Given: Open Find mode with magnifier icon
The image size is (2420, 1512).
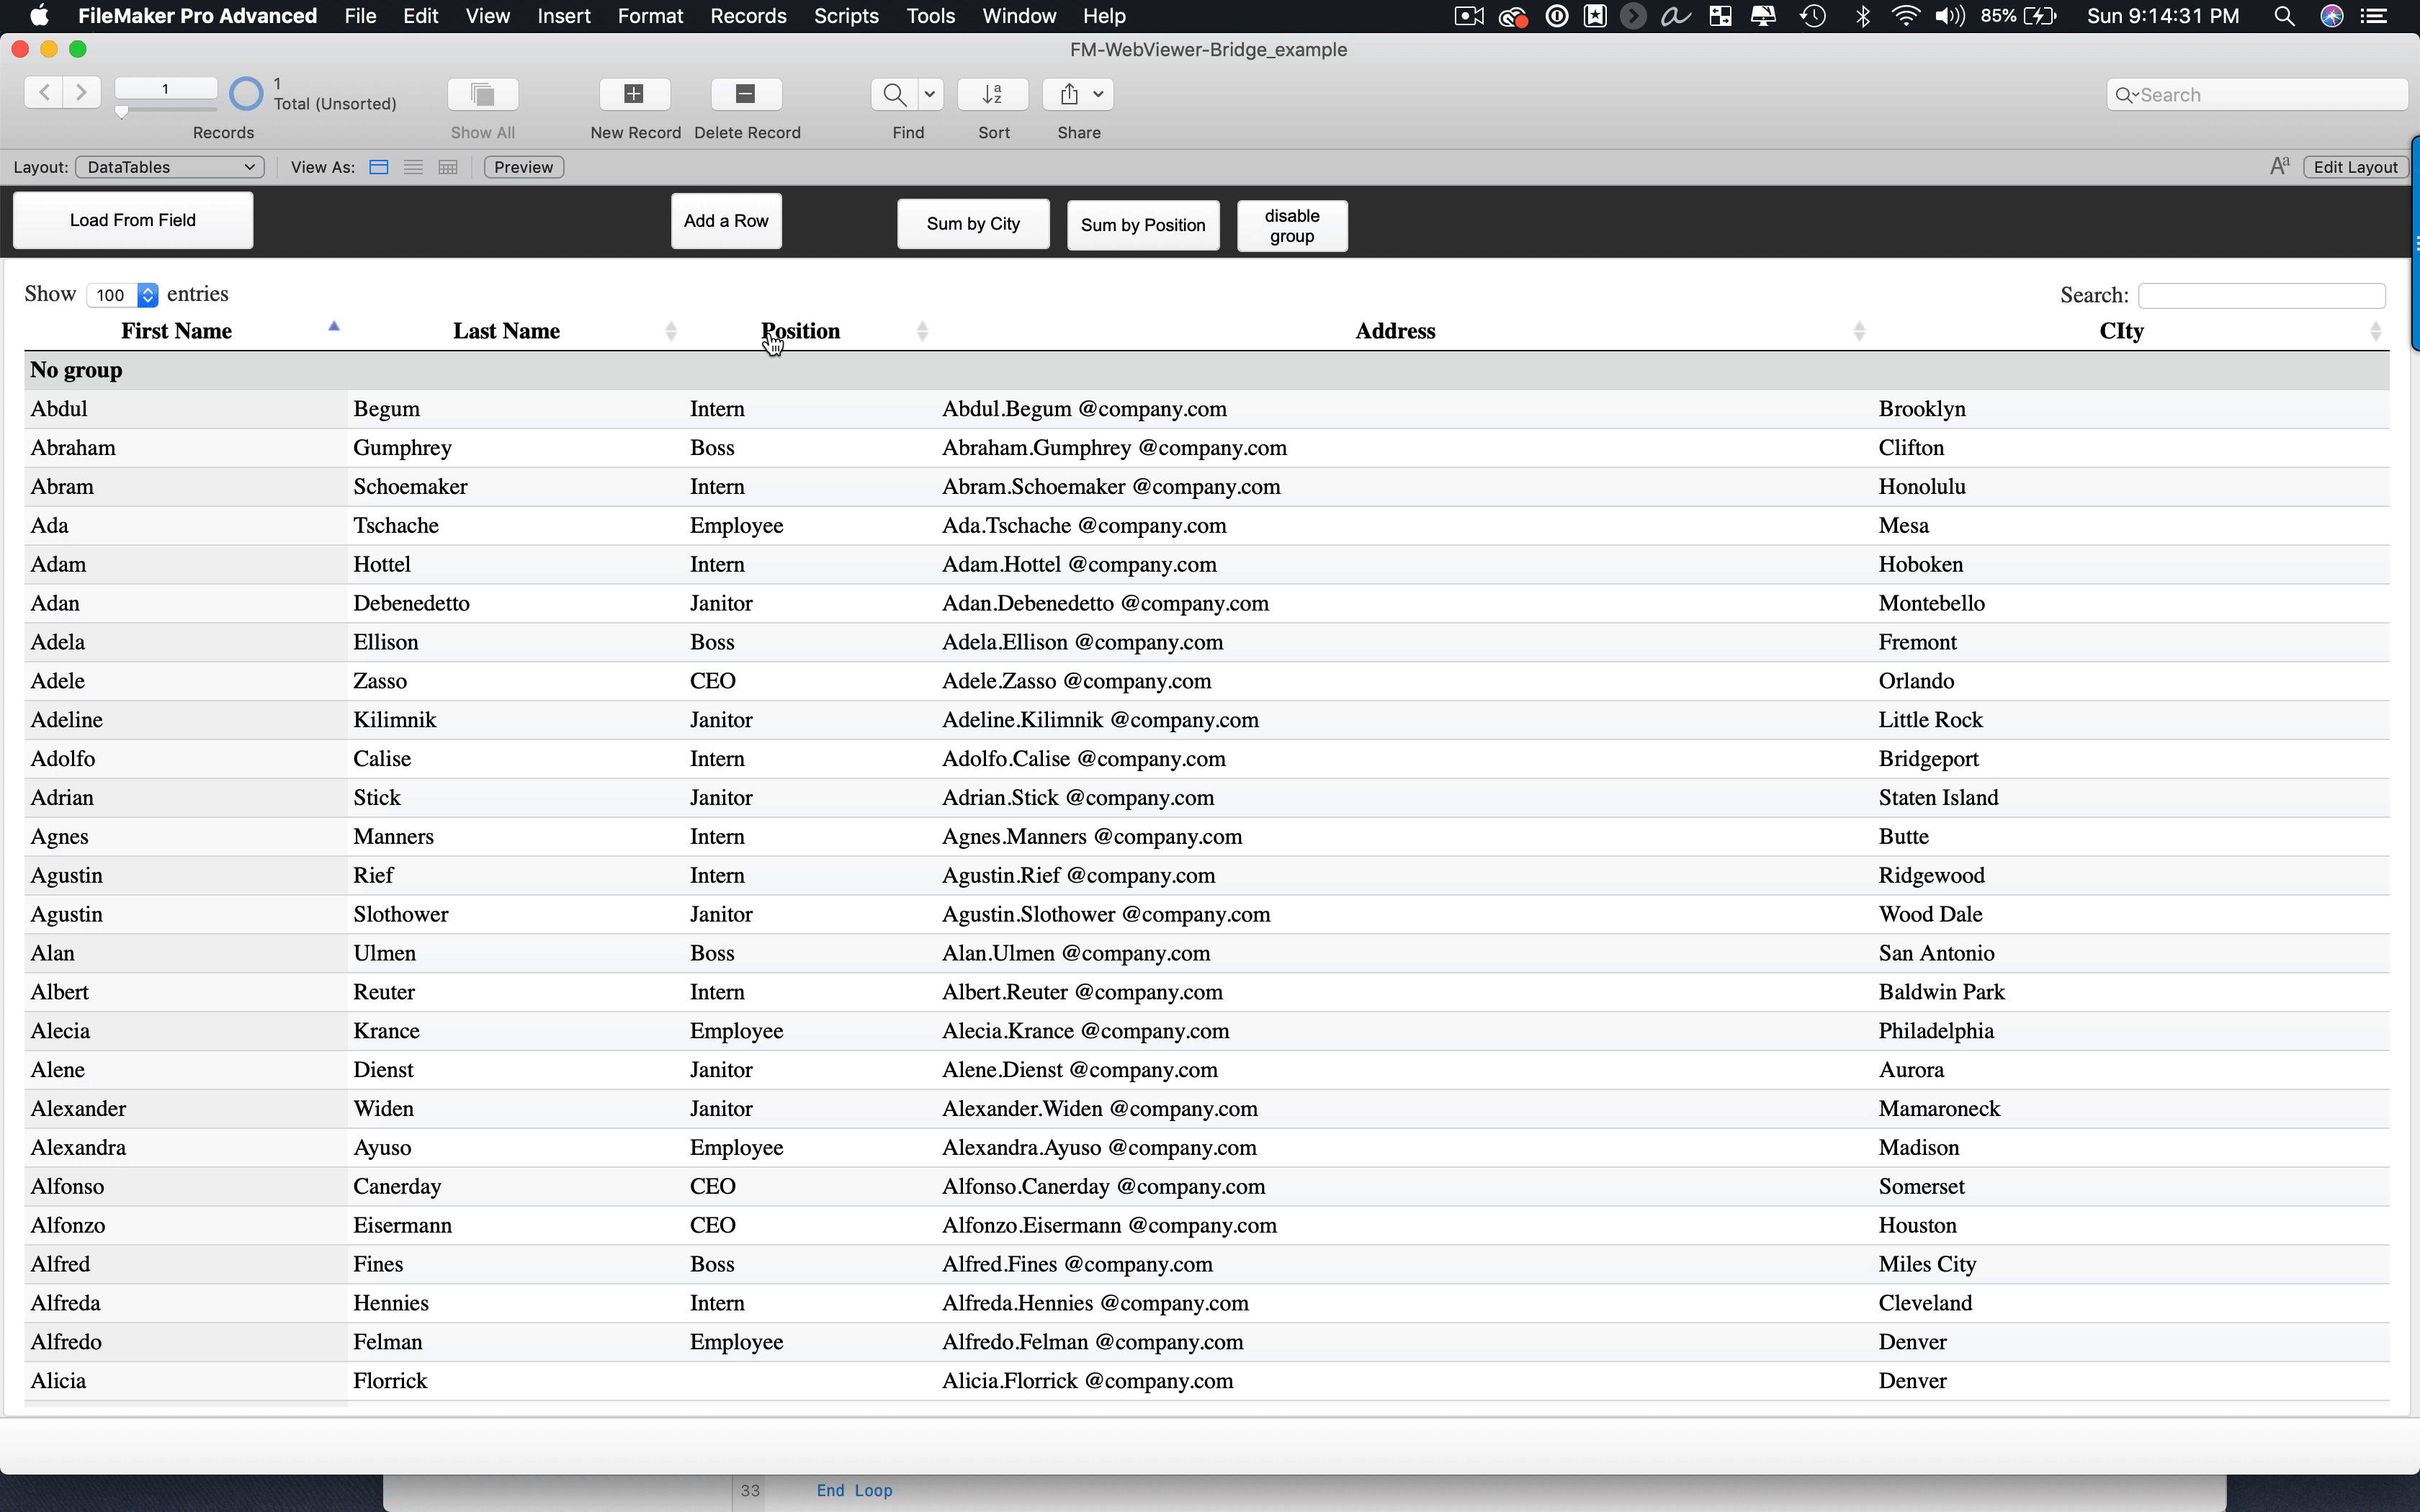Looking at the screenshot, I should coord(894,94).
